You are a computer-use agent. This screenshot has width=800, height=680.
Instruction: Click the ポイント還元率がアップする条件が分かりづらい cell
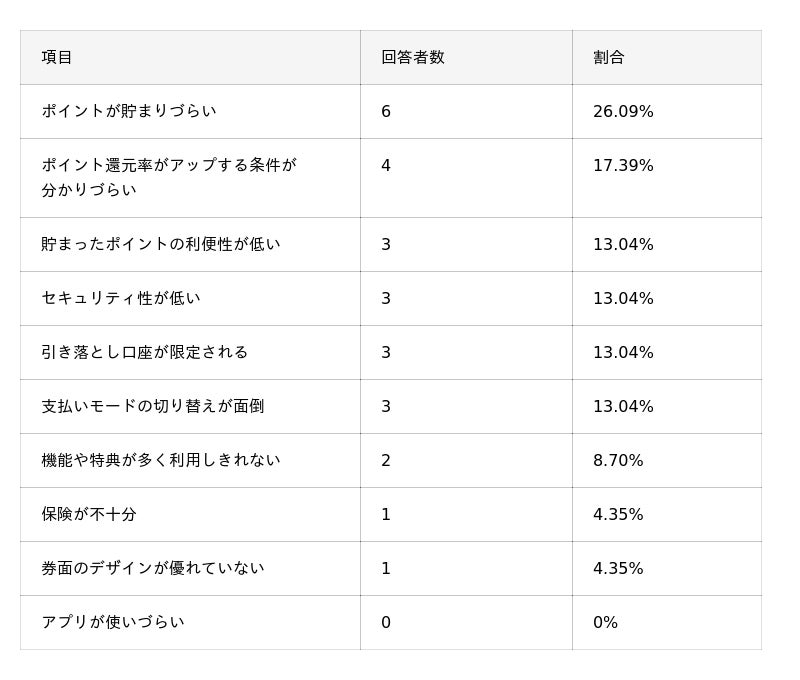point(168,178)
